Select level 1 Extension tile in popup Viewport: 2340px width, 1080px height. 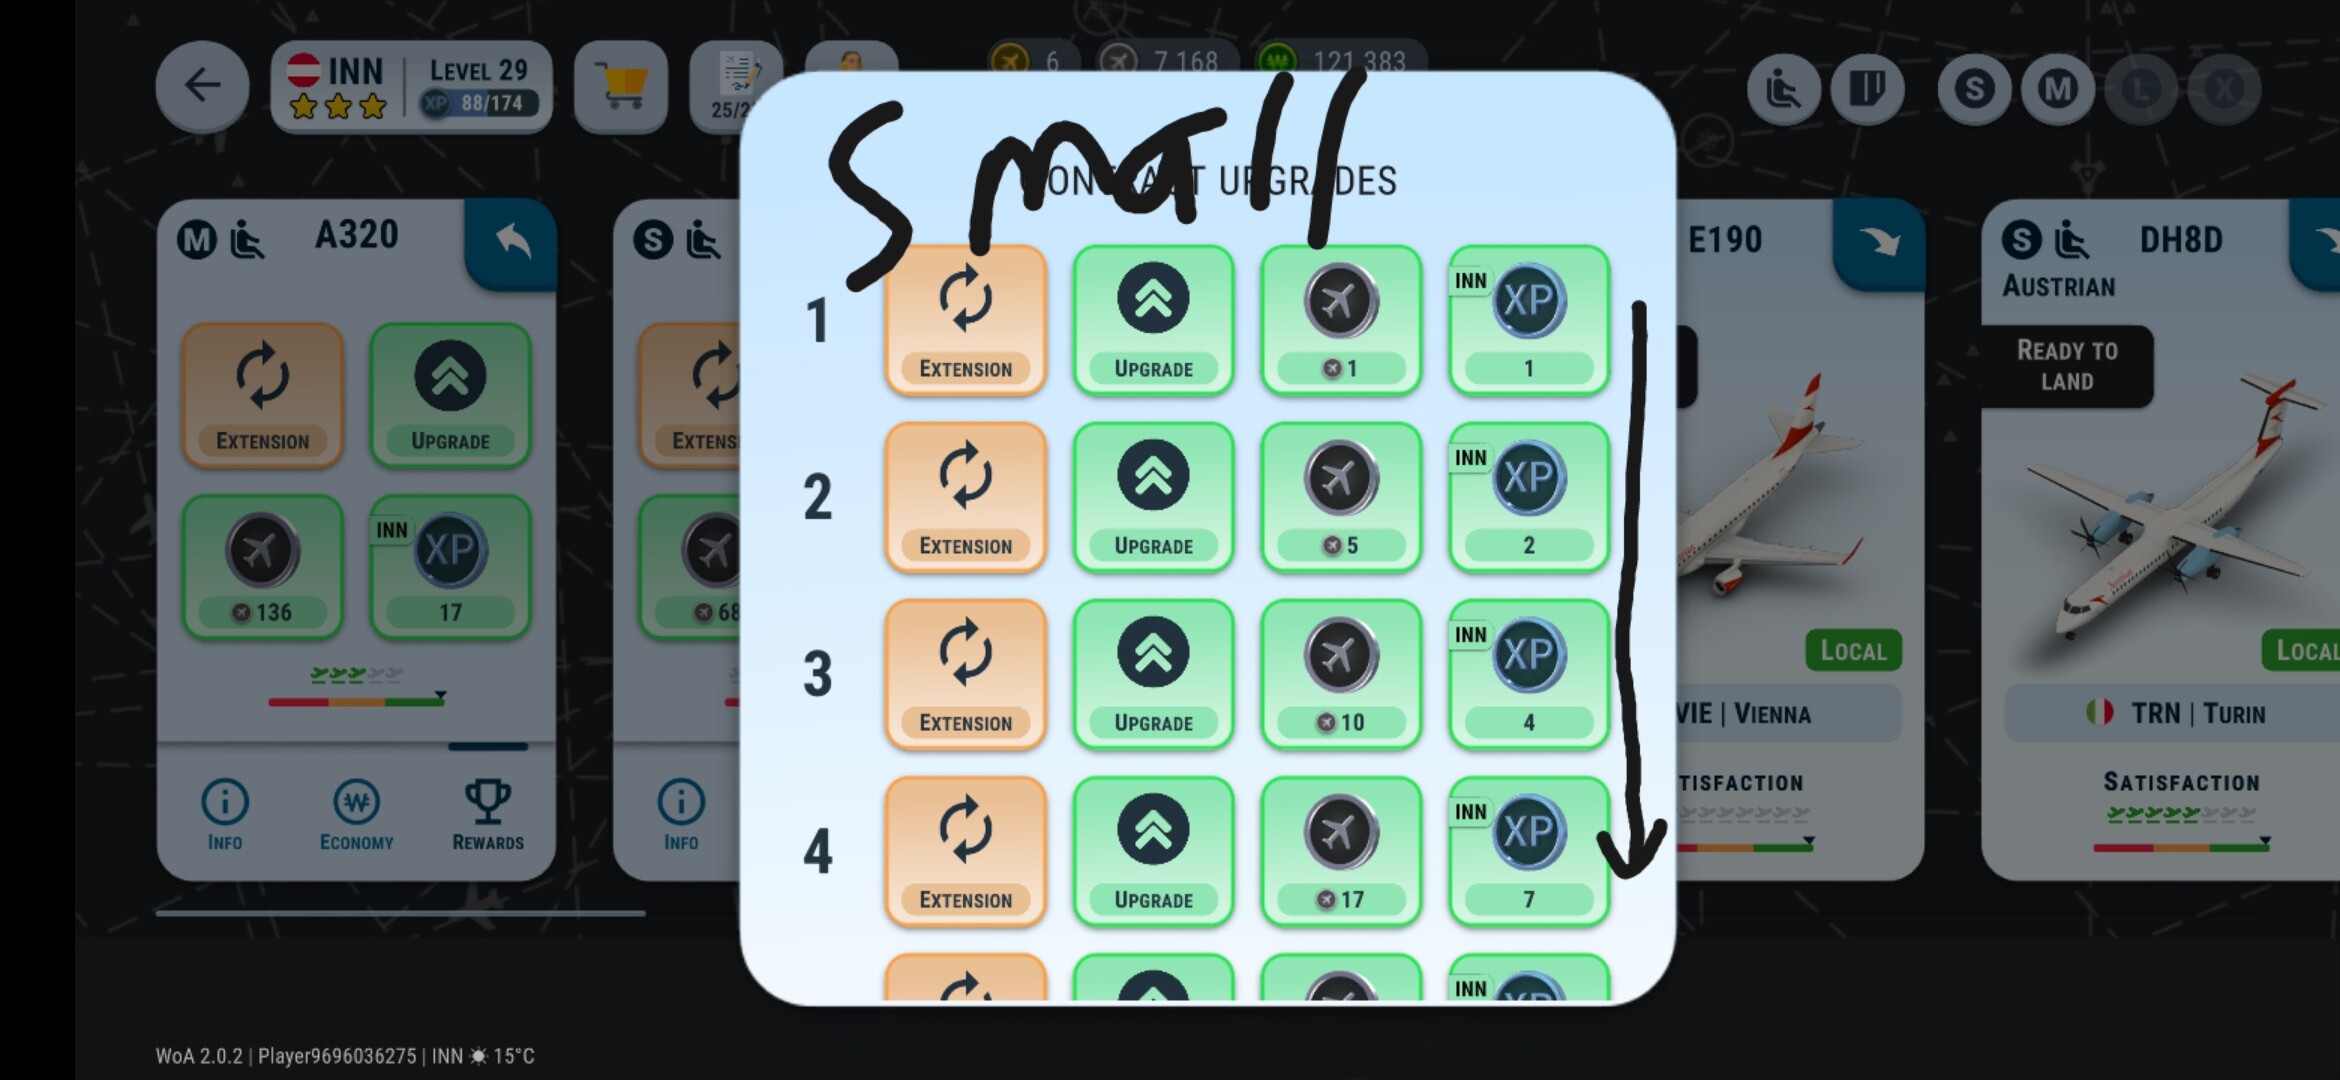coord(966,320)
